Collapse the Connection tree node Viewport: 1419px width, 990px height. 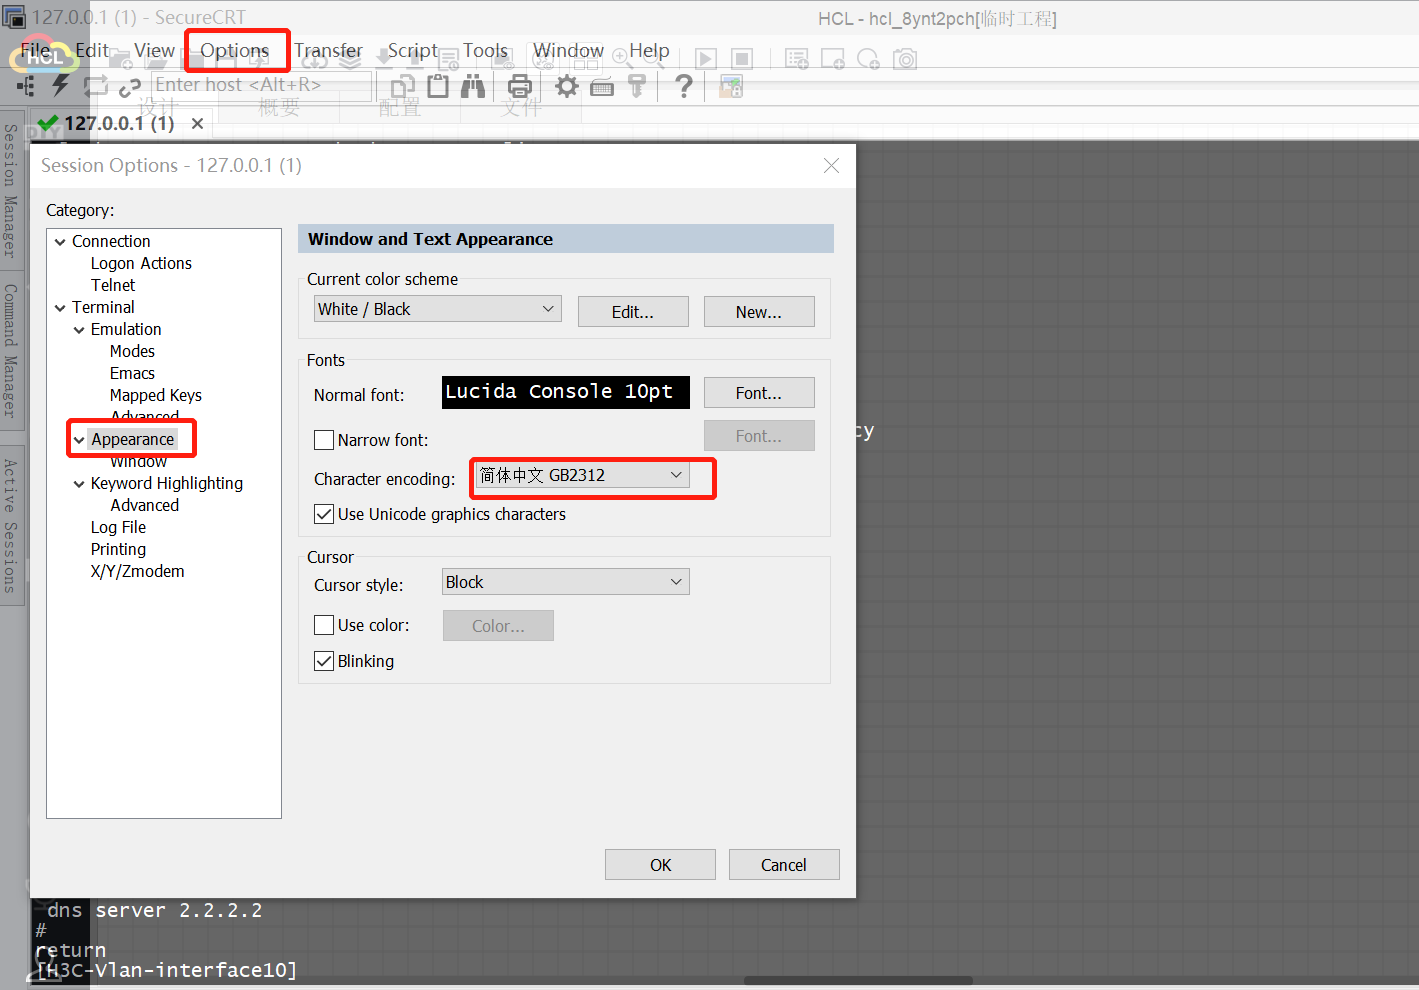pyautogui.click(x=60, y=242)
